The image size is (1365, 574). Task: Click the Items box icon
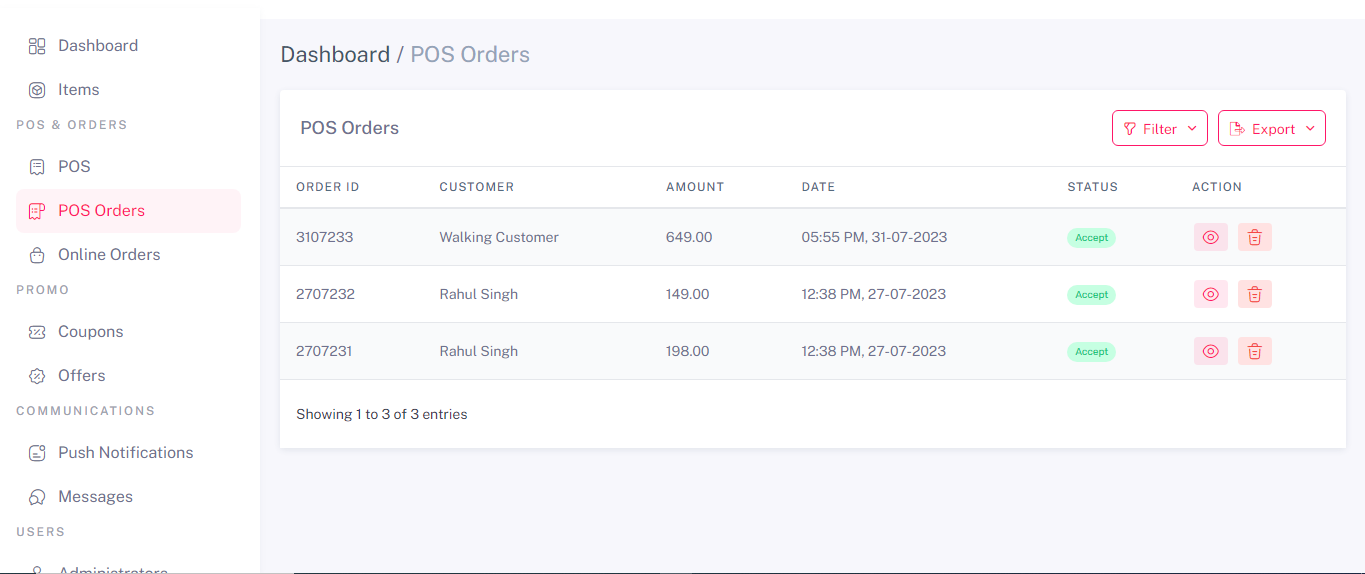coord(37,90)
